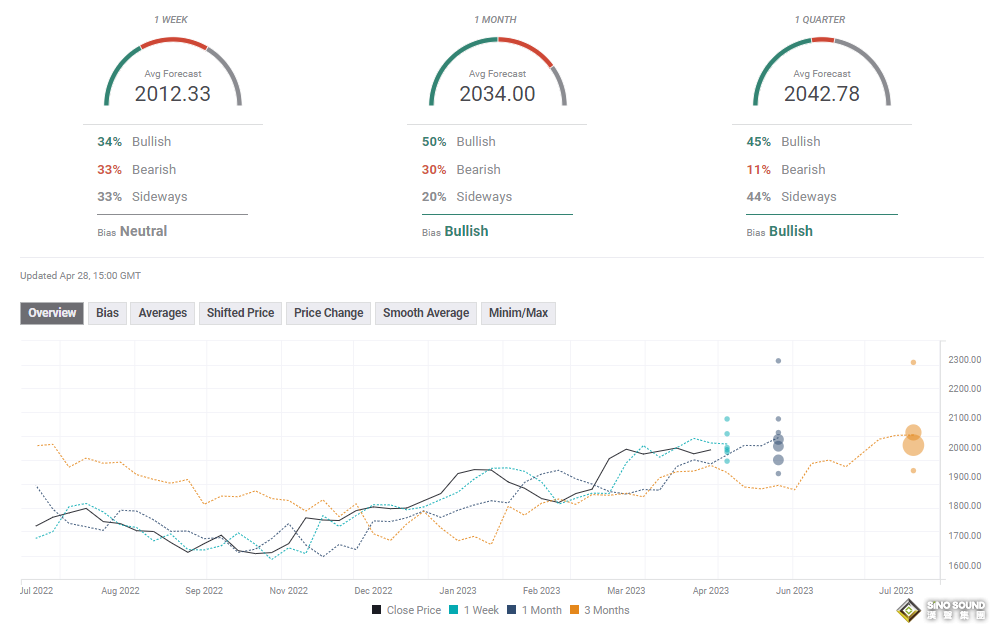The width and height of the screenshot is (995, 632).
Task: Click the 1 Month forecast gauge arc
Action: click(497, 45)
